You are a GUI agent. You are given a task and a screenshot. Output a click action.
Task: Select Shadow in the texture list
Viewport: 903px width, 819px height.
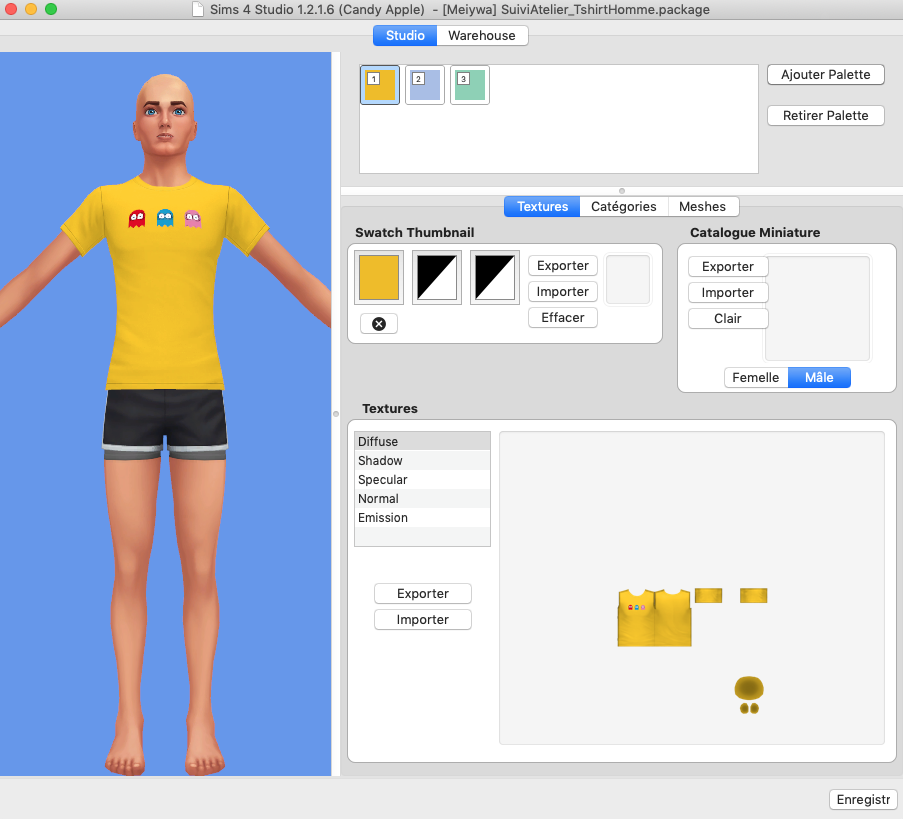(422, 460)
